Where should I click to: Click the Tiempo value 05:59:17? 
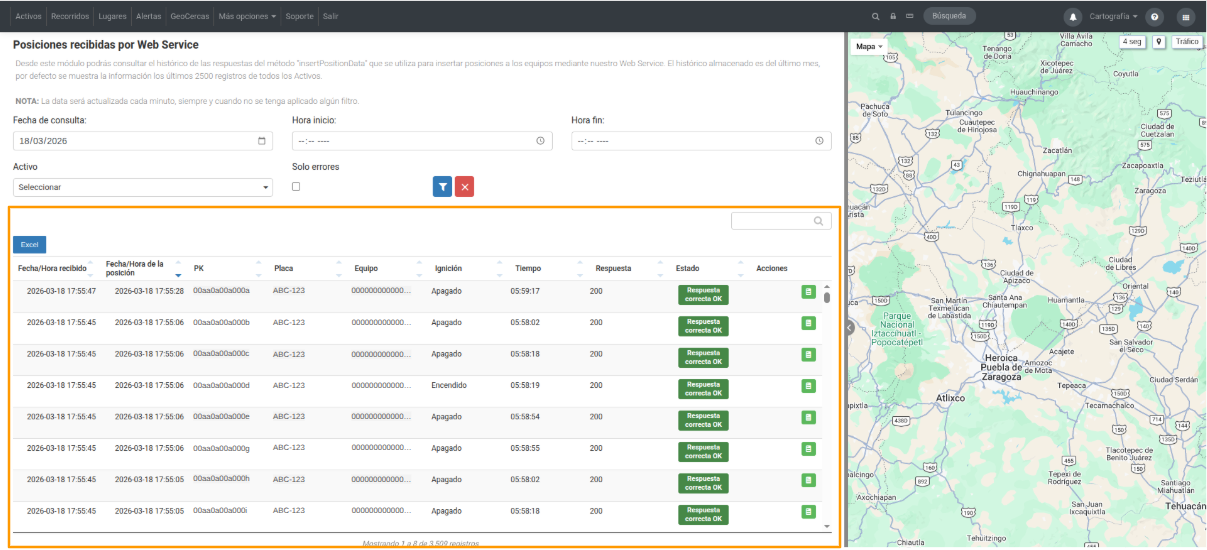point(525,291)
